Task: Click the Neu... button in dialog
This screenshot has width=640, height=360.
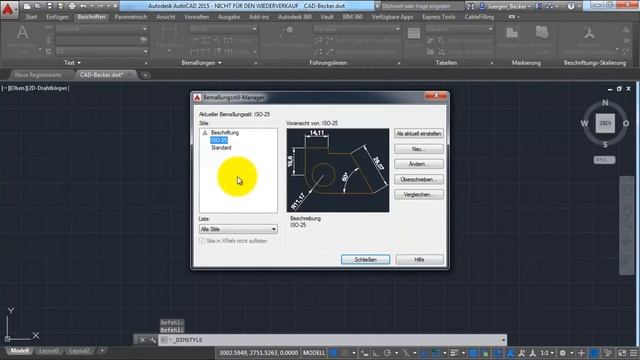Action: 419,149
